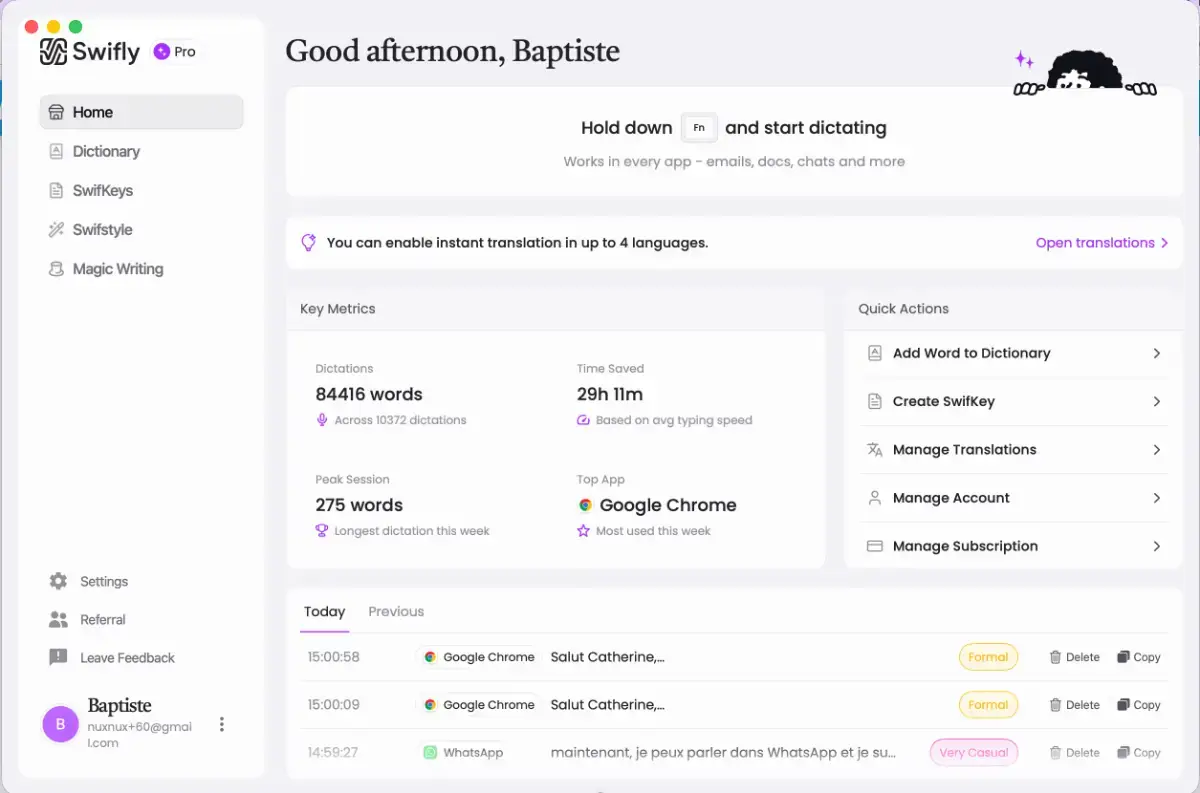This screenshot has height=793, width=1200.
Task: Open Swifstyle magic wand icon
Action: tap(56, 230)
